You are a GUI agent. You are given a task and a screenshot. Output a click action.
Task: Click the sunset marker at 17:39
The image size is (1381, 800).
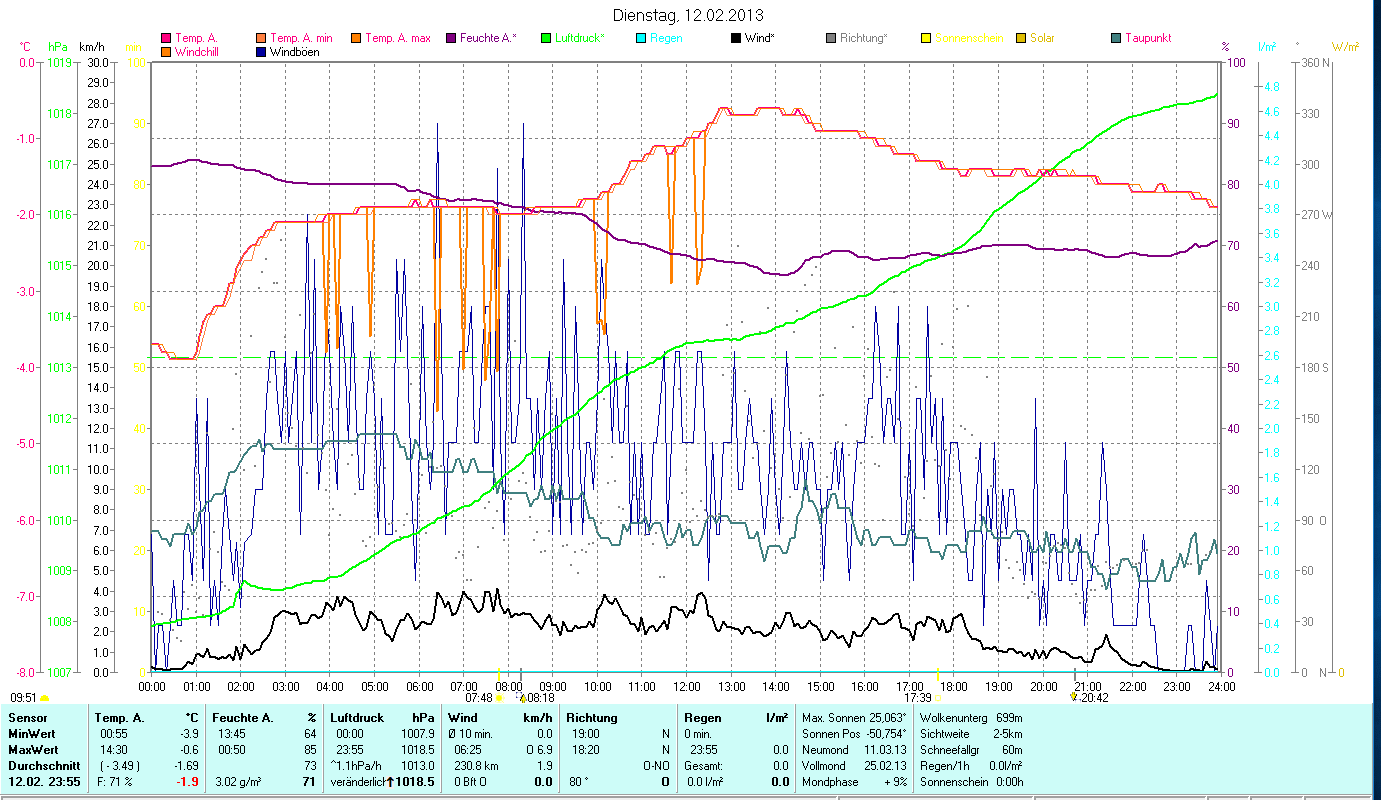click(938, 698)
